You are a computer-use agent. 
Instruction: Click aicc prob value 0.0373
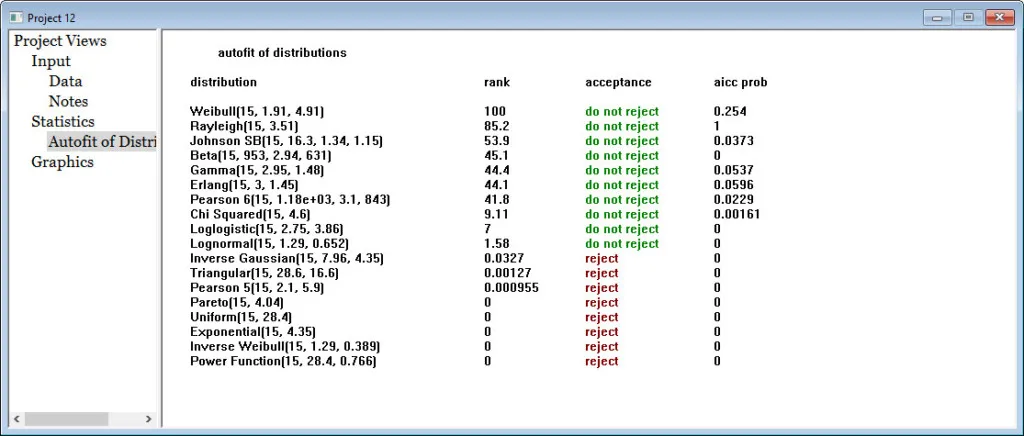click(x=733, y=141)
